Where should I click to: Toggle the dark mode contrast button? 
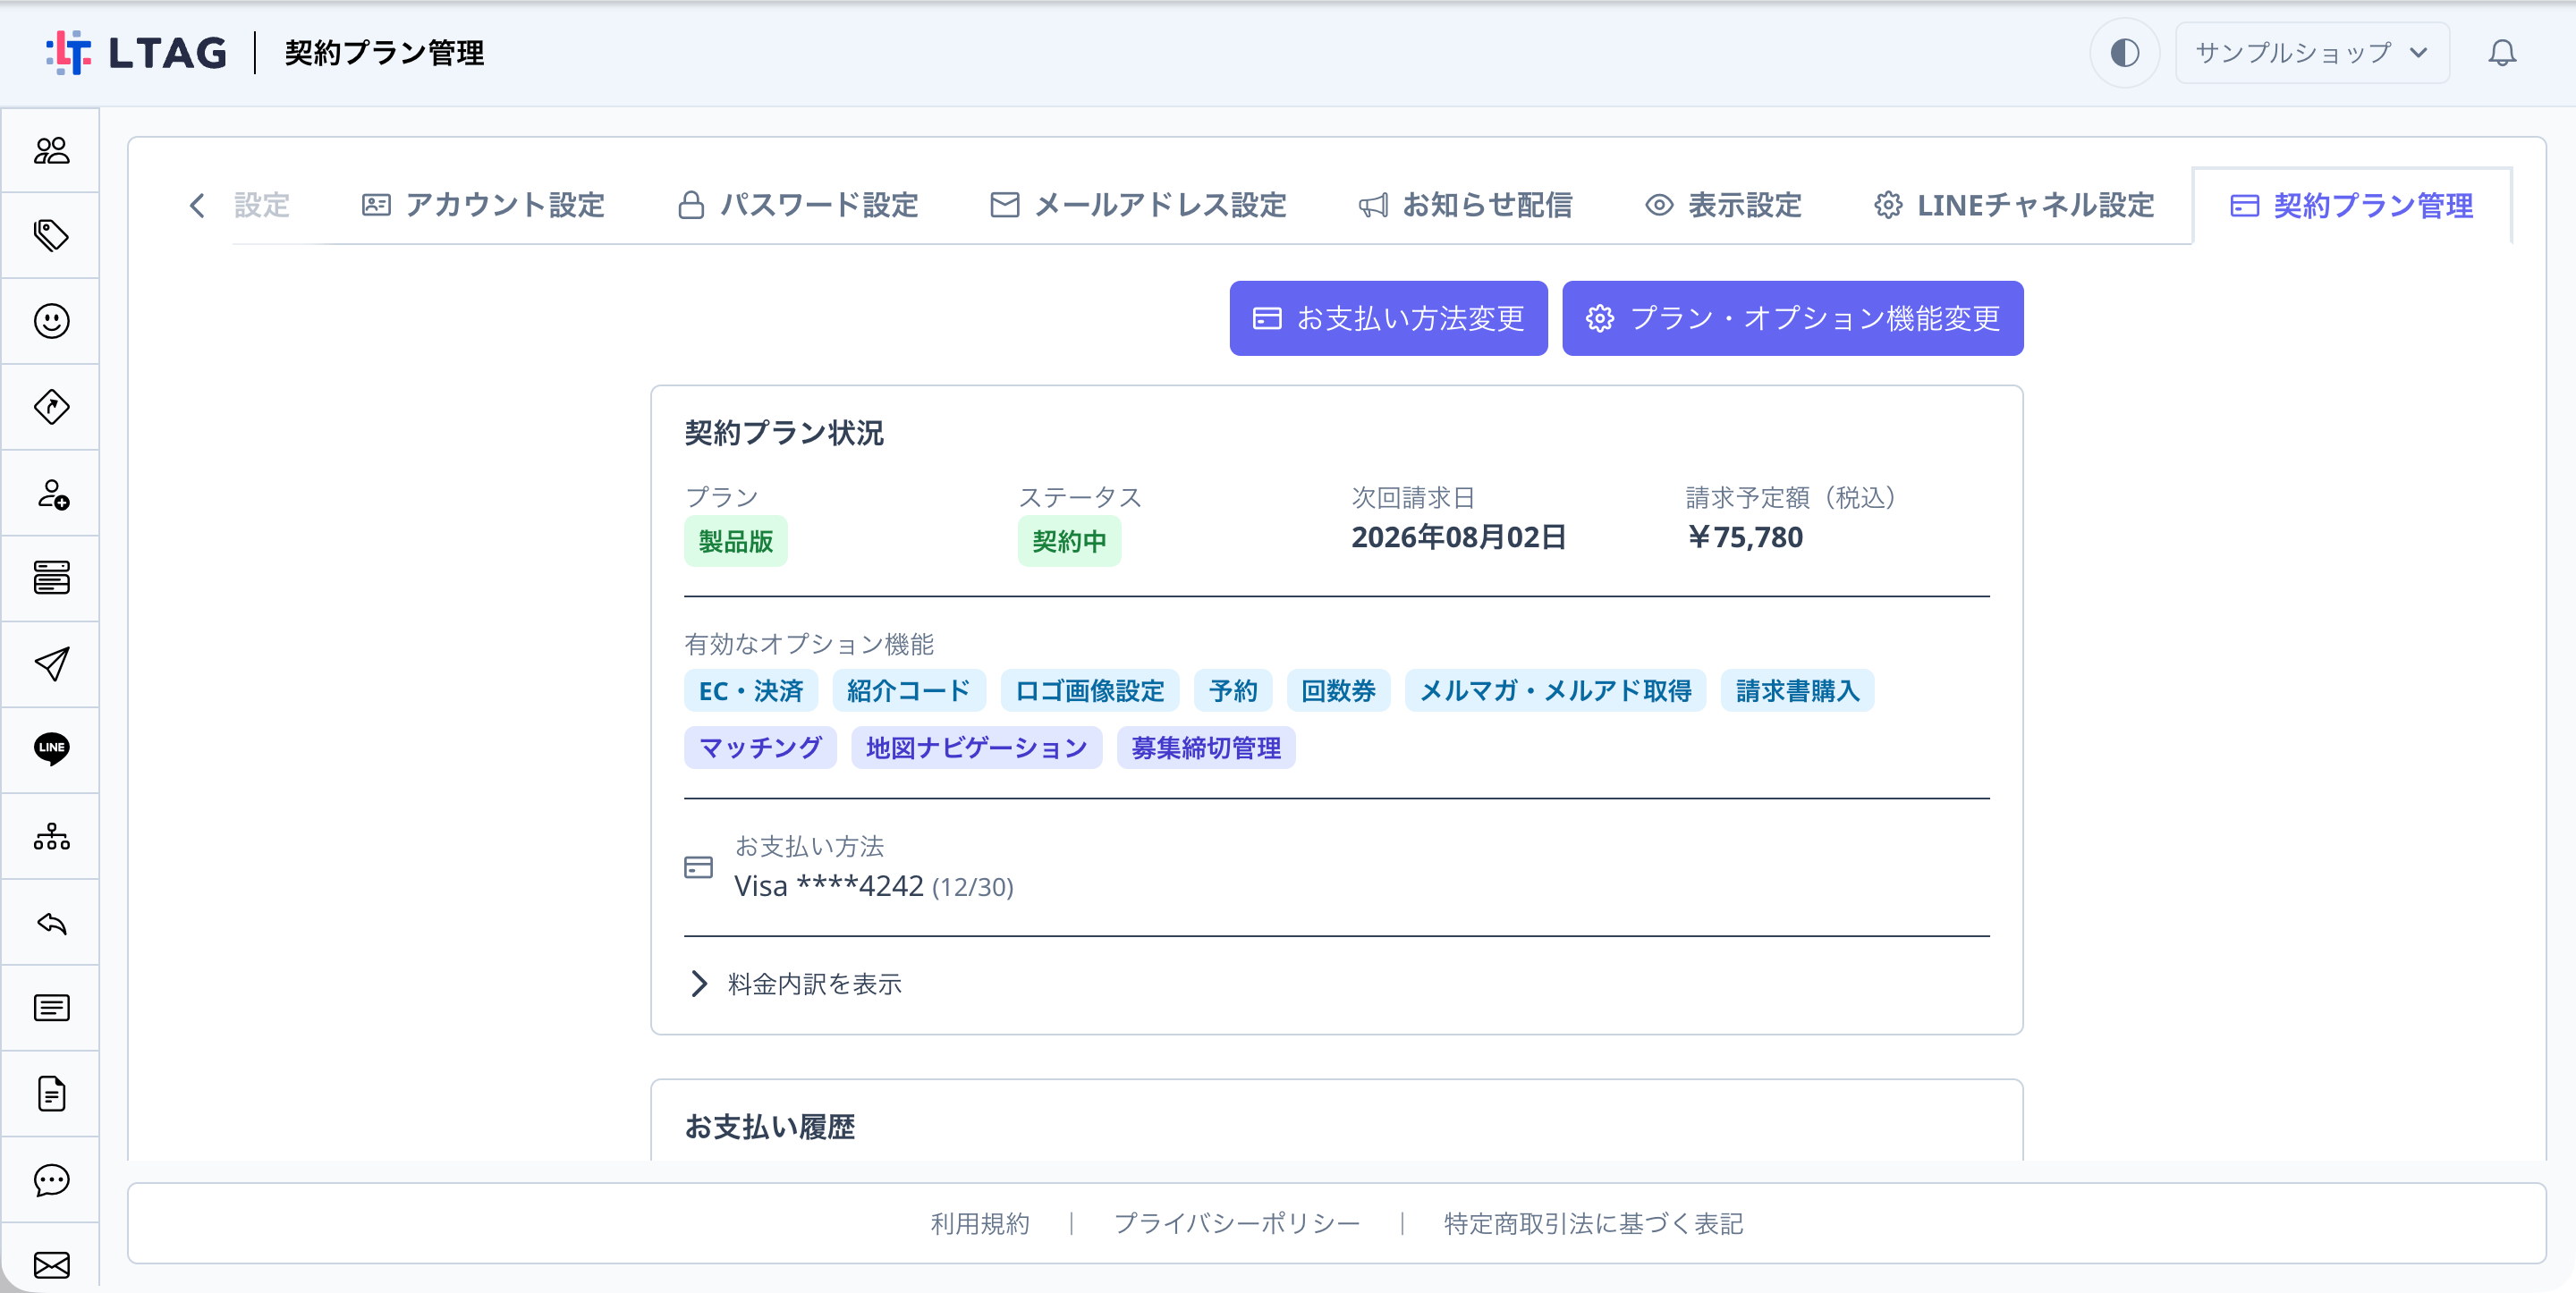coord(2124,52)
